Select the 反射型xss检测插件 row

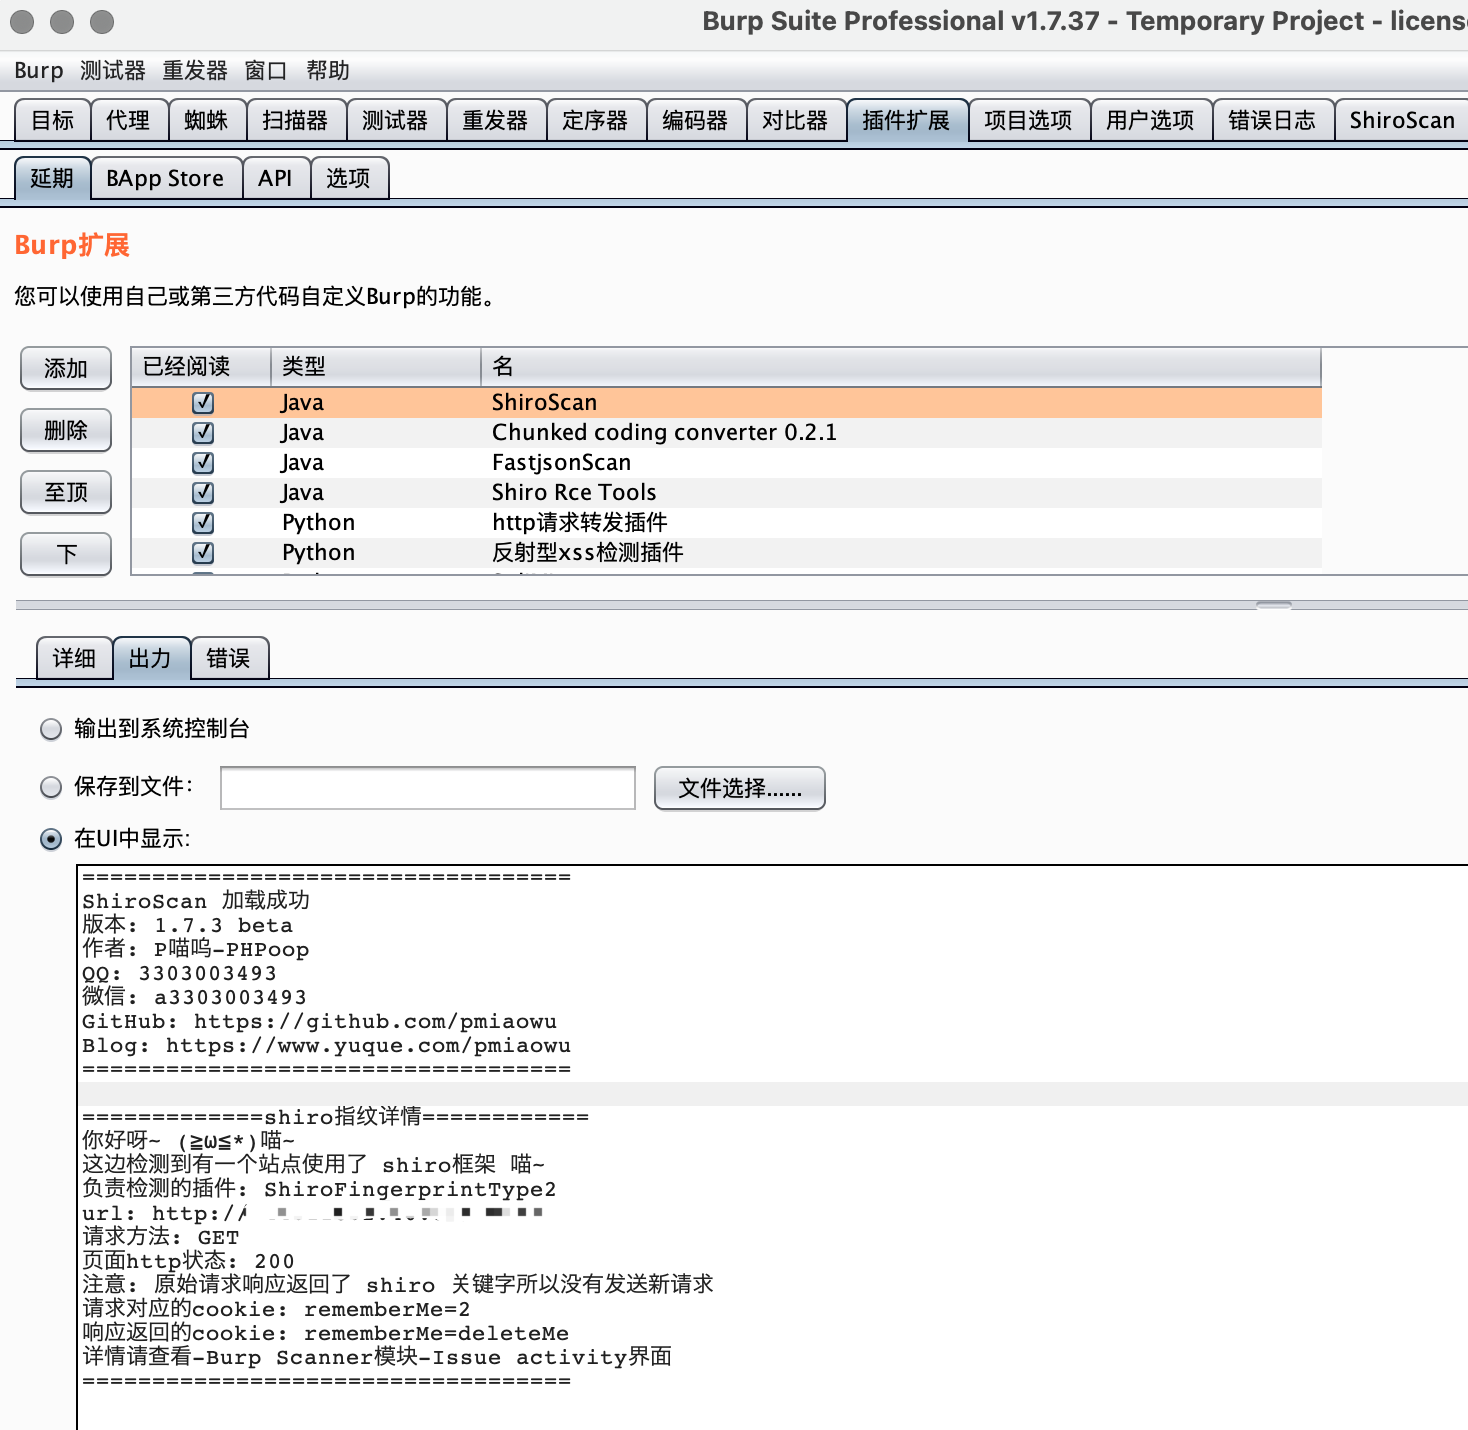726,553
